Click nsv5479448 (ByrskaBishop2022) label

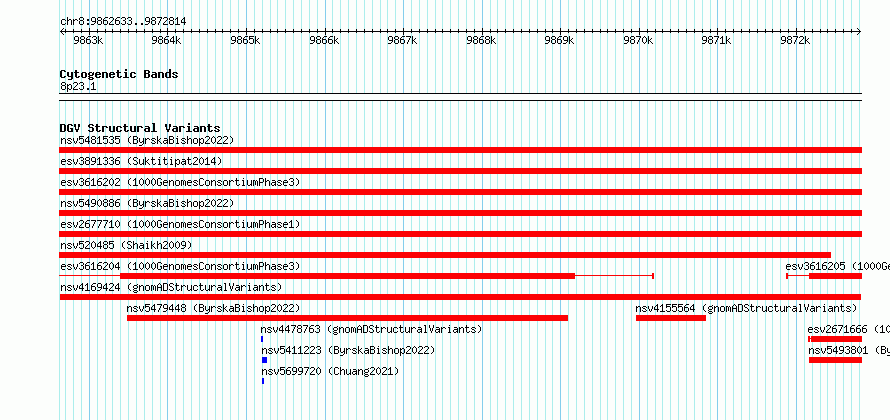213,308
